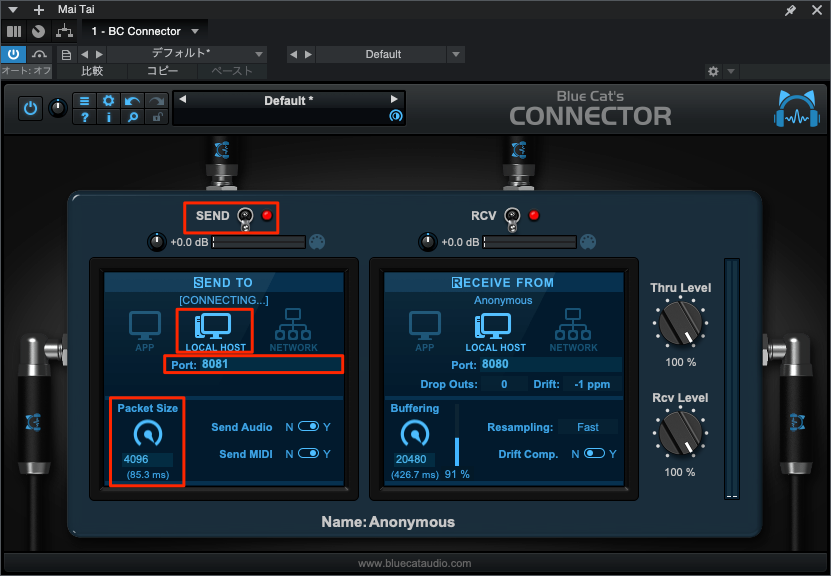Click the MIDI connector icon next to RCV meter
The height and width of the screenshot is (576, 831).
click(588, 242)
